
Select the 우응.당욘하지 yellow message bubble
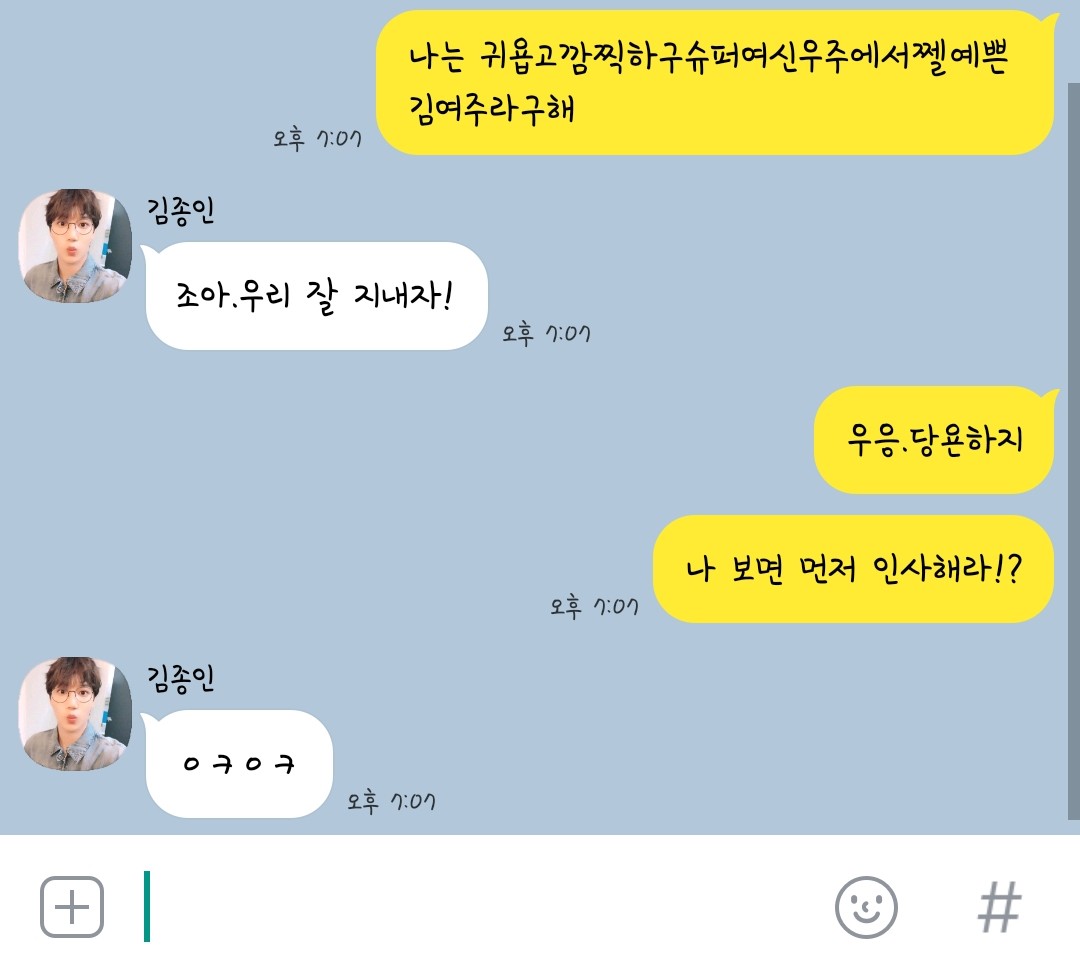[x=935, y=440]
